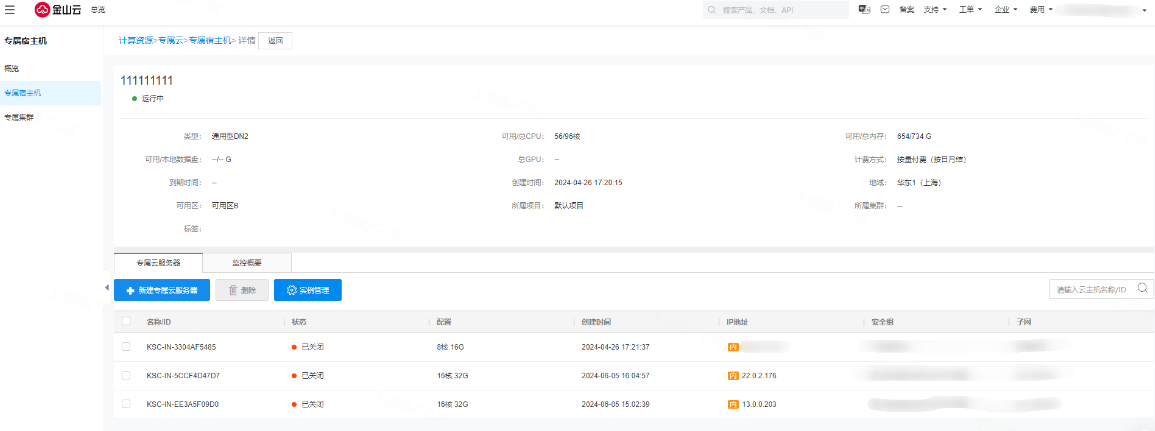
Task: Check the box for KSC-IN-3304AF5485
Action: pyautogui.click(x=126, y=347)
